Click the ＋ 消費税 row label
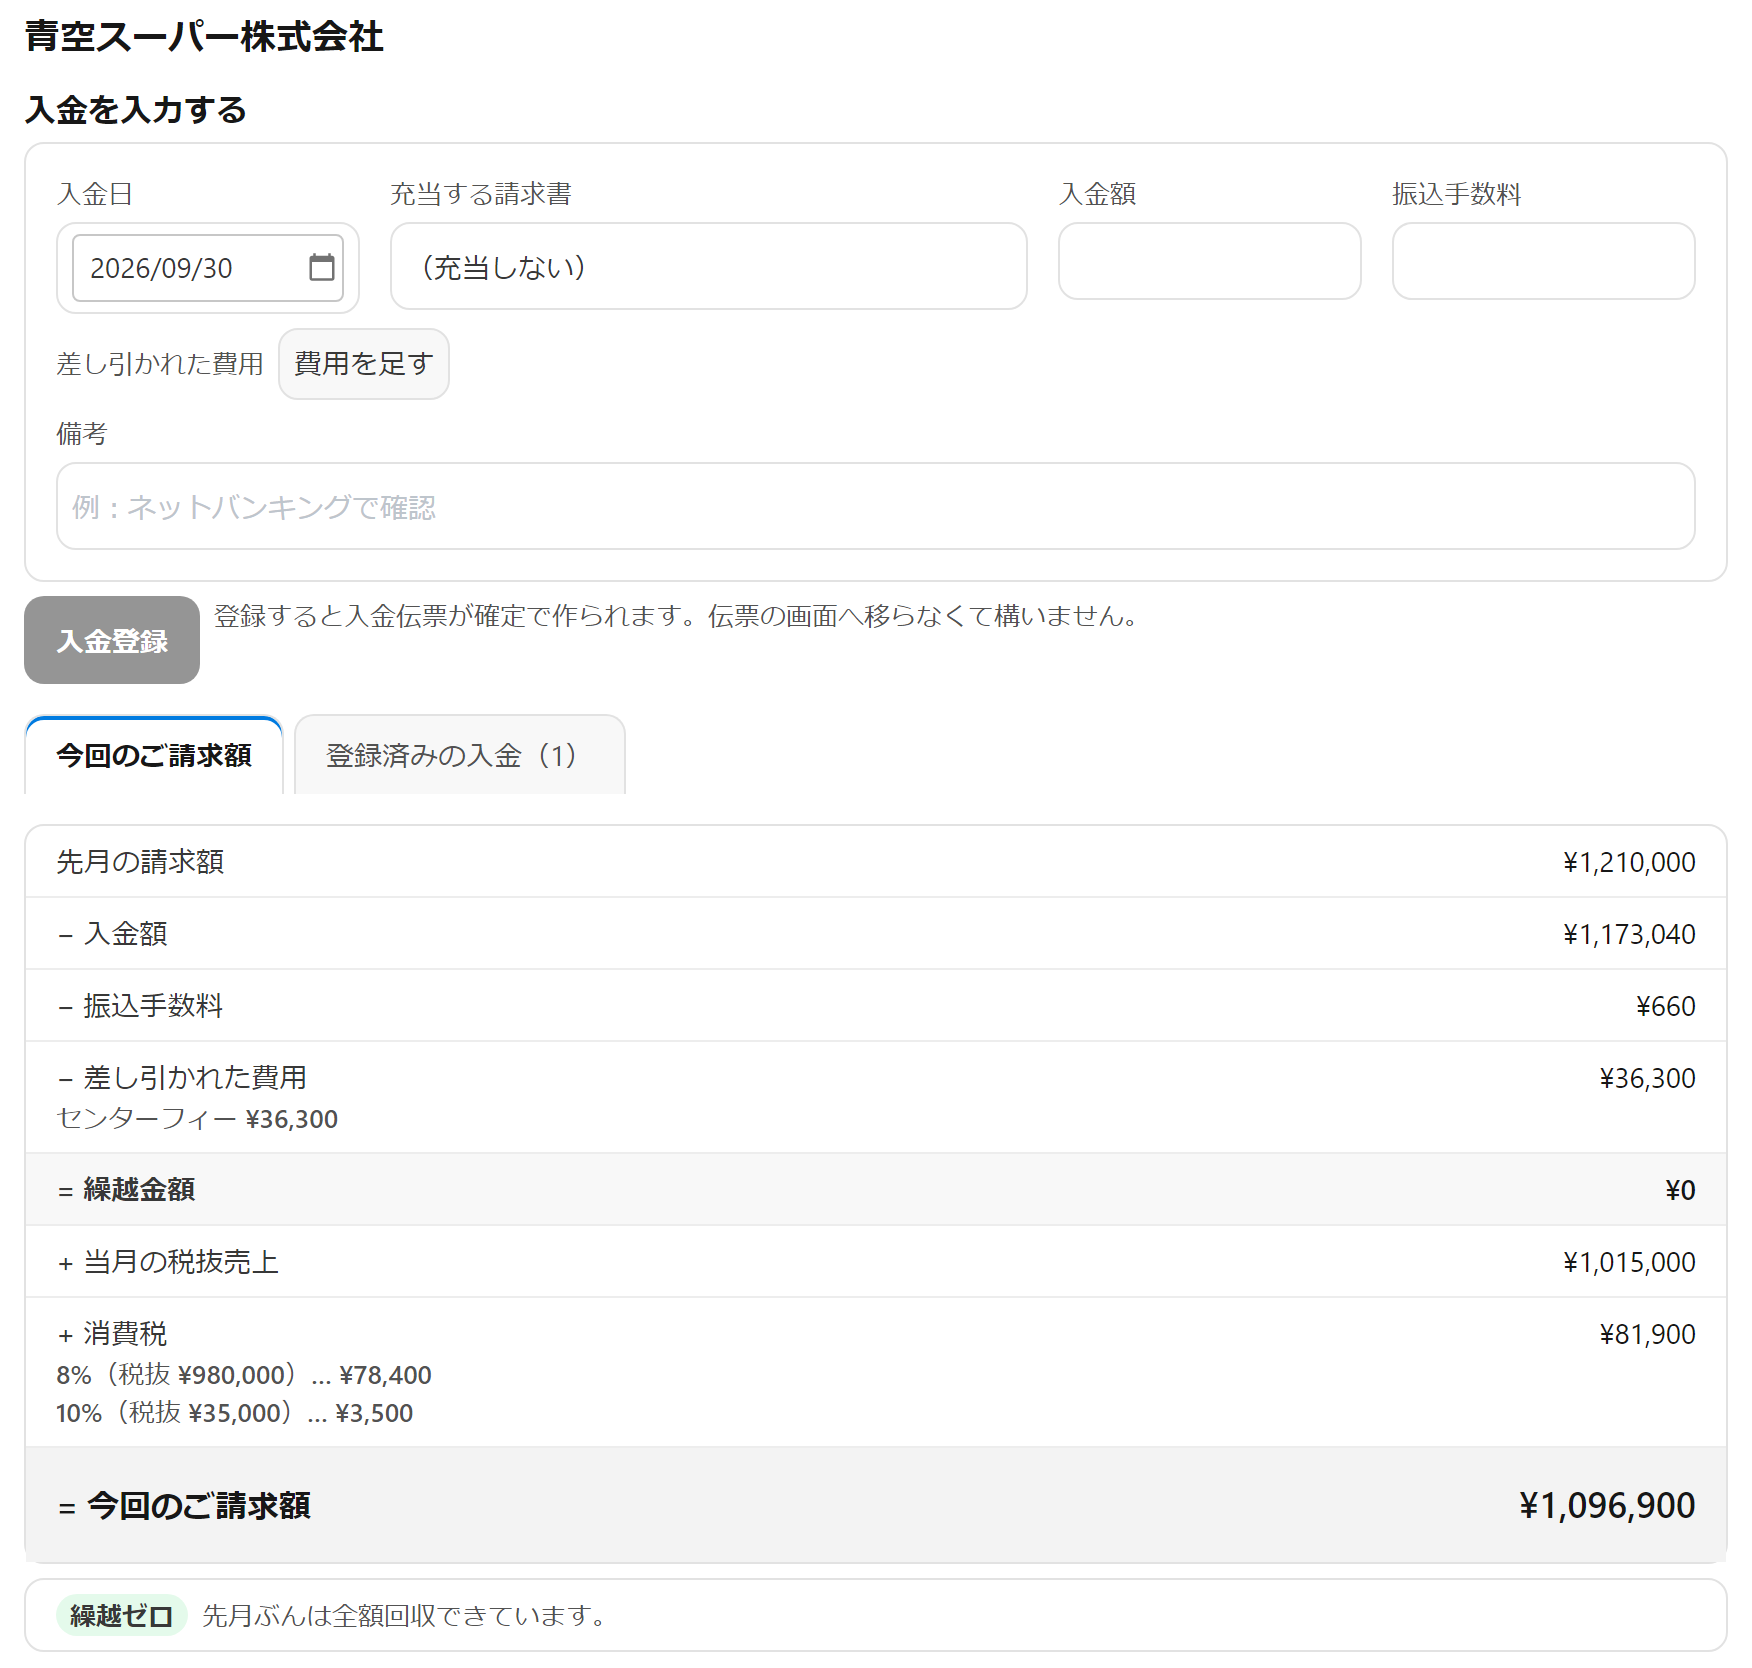The height and width of the screenshot is (1668, 1752). tap(112, 1333)
